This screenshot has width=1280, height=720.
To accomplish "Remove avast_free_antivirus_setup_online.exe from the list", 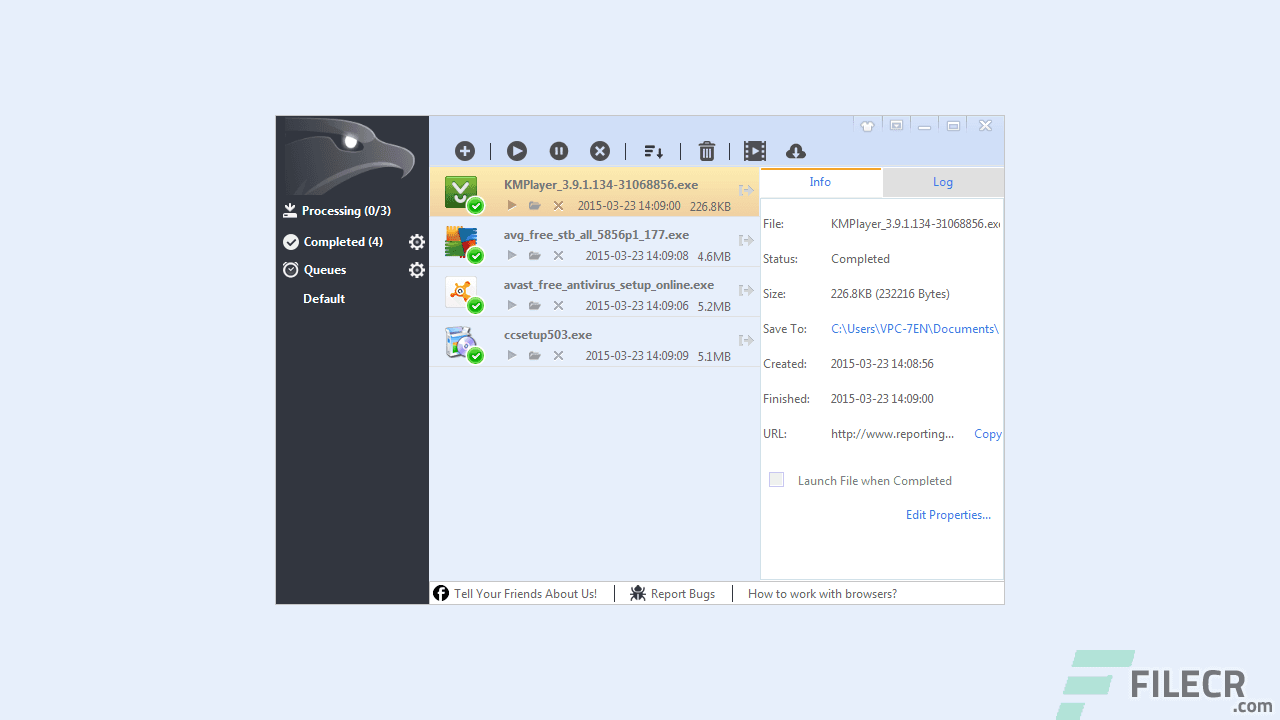I will pyautogui.click(x=557, y=305).
